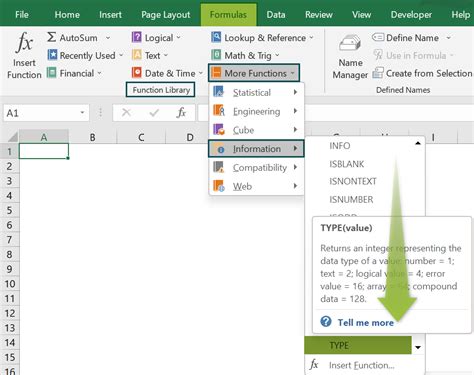Expand the Statistical submenu arrow
Viewport: 474px width, 375px height.
(295, 92)
